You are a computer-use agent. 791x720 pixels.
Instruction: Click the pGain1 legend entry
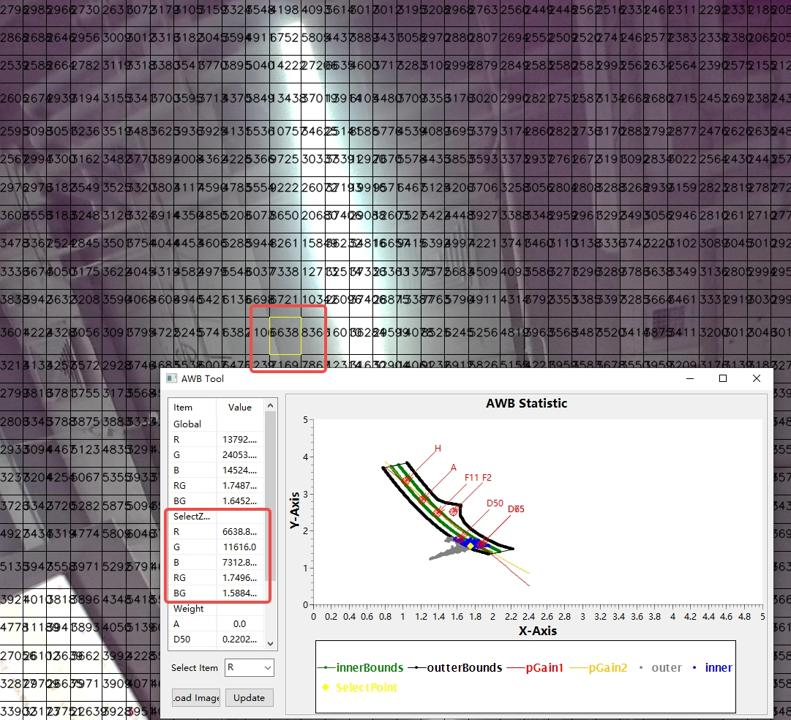pos(534,668)
